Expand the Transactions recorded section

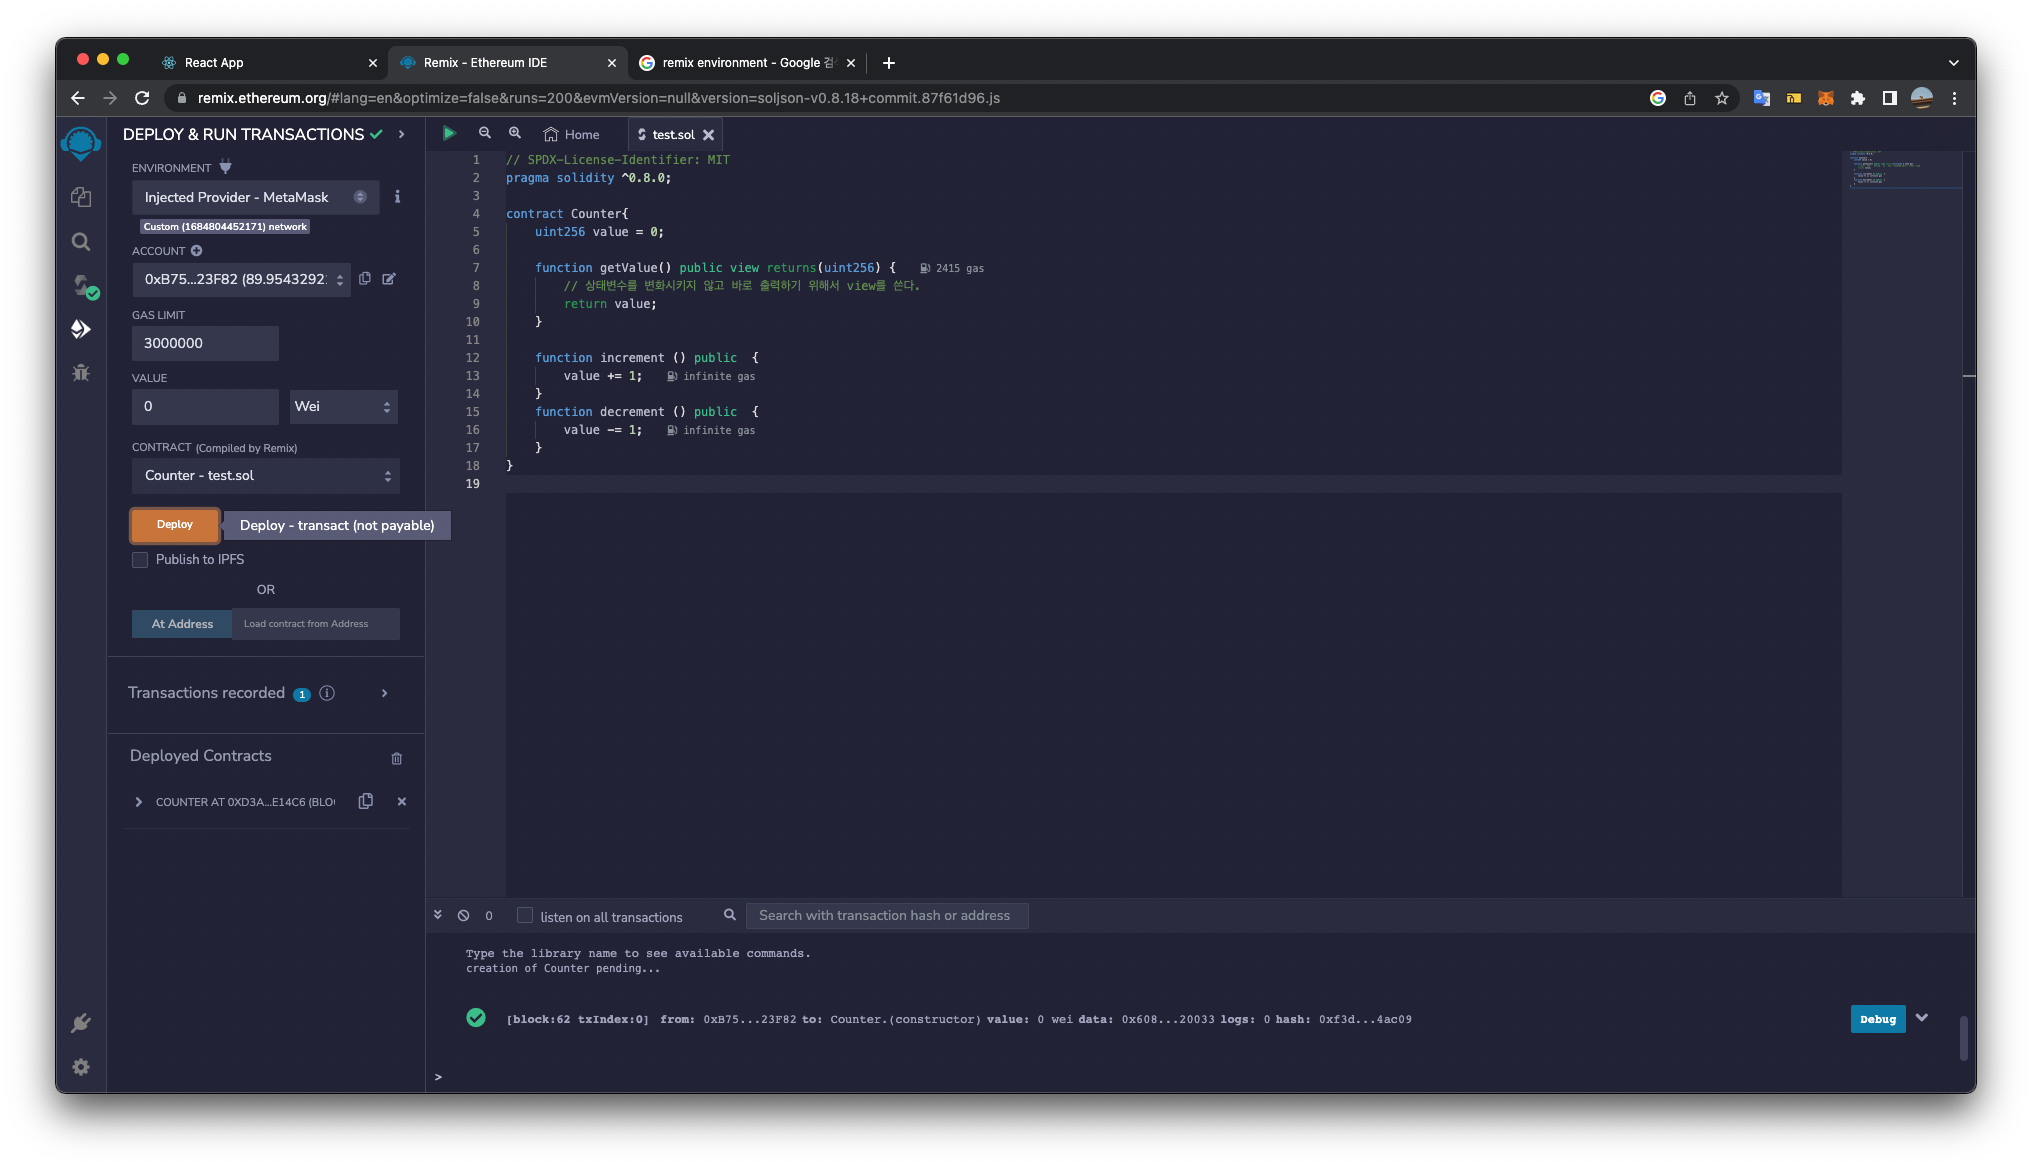point(384,693)
